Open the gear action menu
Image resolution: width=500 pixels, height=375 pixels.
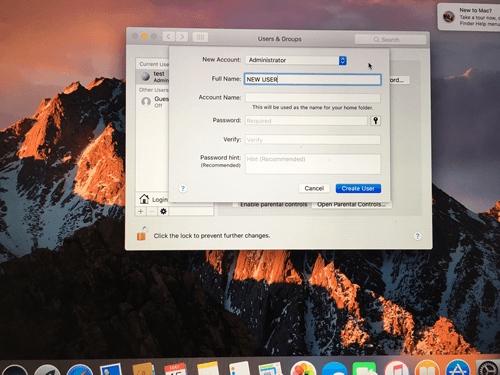pyautogui.click(x=163, y=211)
